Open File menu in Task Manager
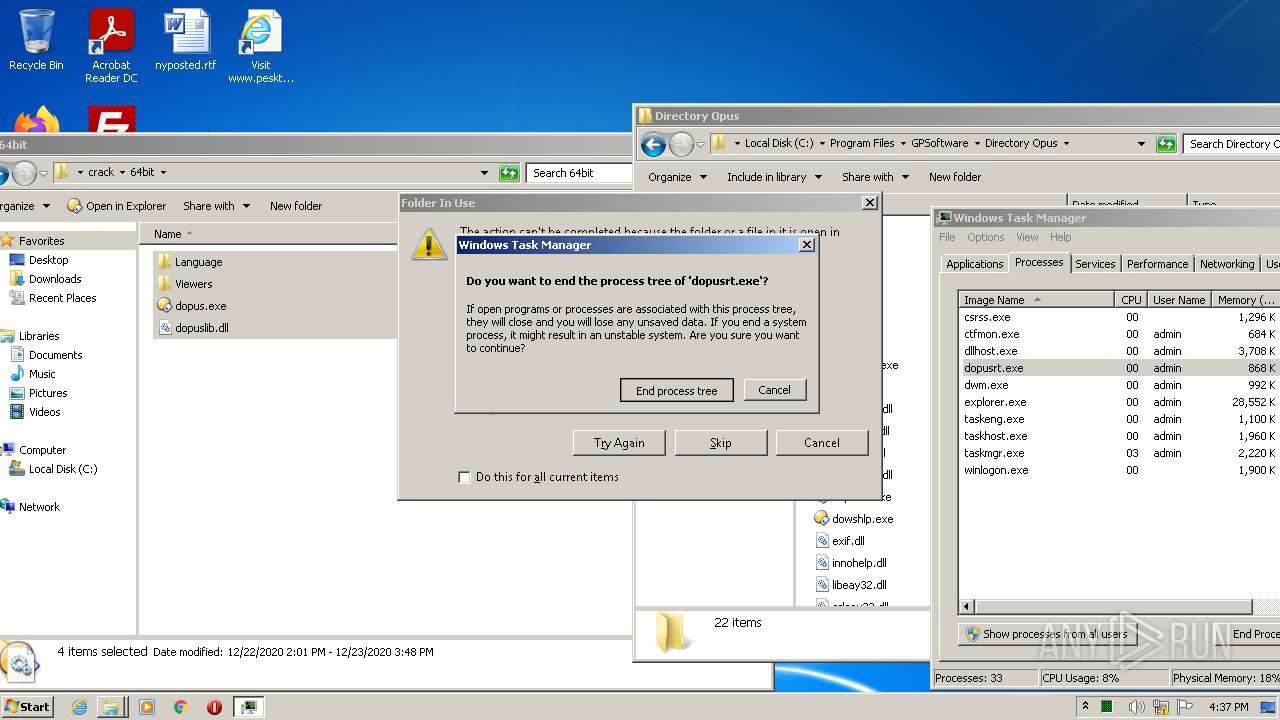Screen dimensions: 1280x720 [947, 237]
